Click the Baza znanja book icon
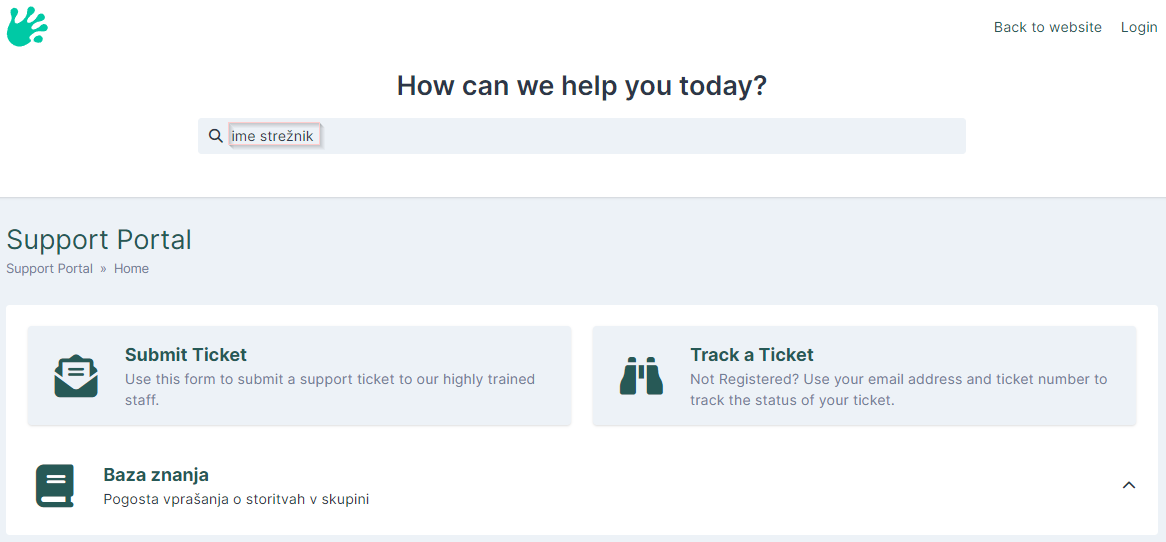Screen dimensions: 1166x542 [55, 486]
